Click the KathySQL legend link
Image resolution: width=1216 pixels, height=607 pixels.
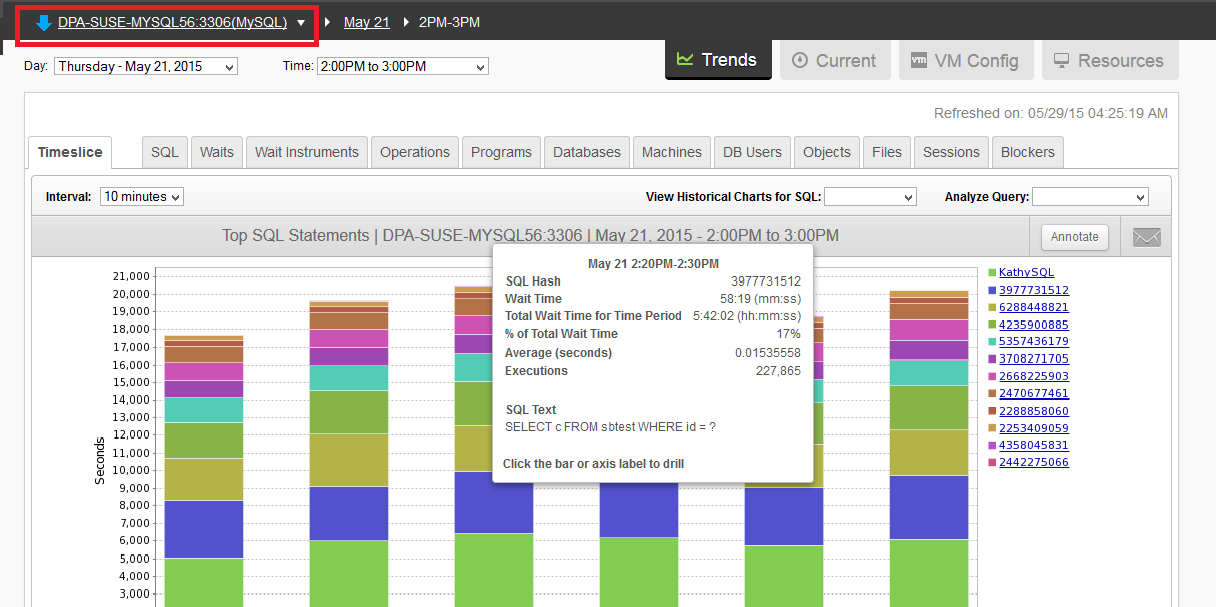click(1026, 272)
